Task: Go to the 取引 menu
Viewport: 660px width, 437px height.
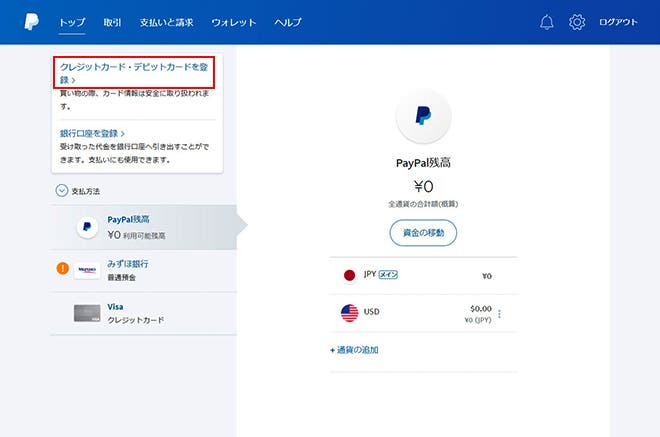Action: [112, 22]
